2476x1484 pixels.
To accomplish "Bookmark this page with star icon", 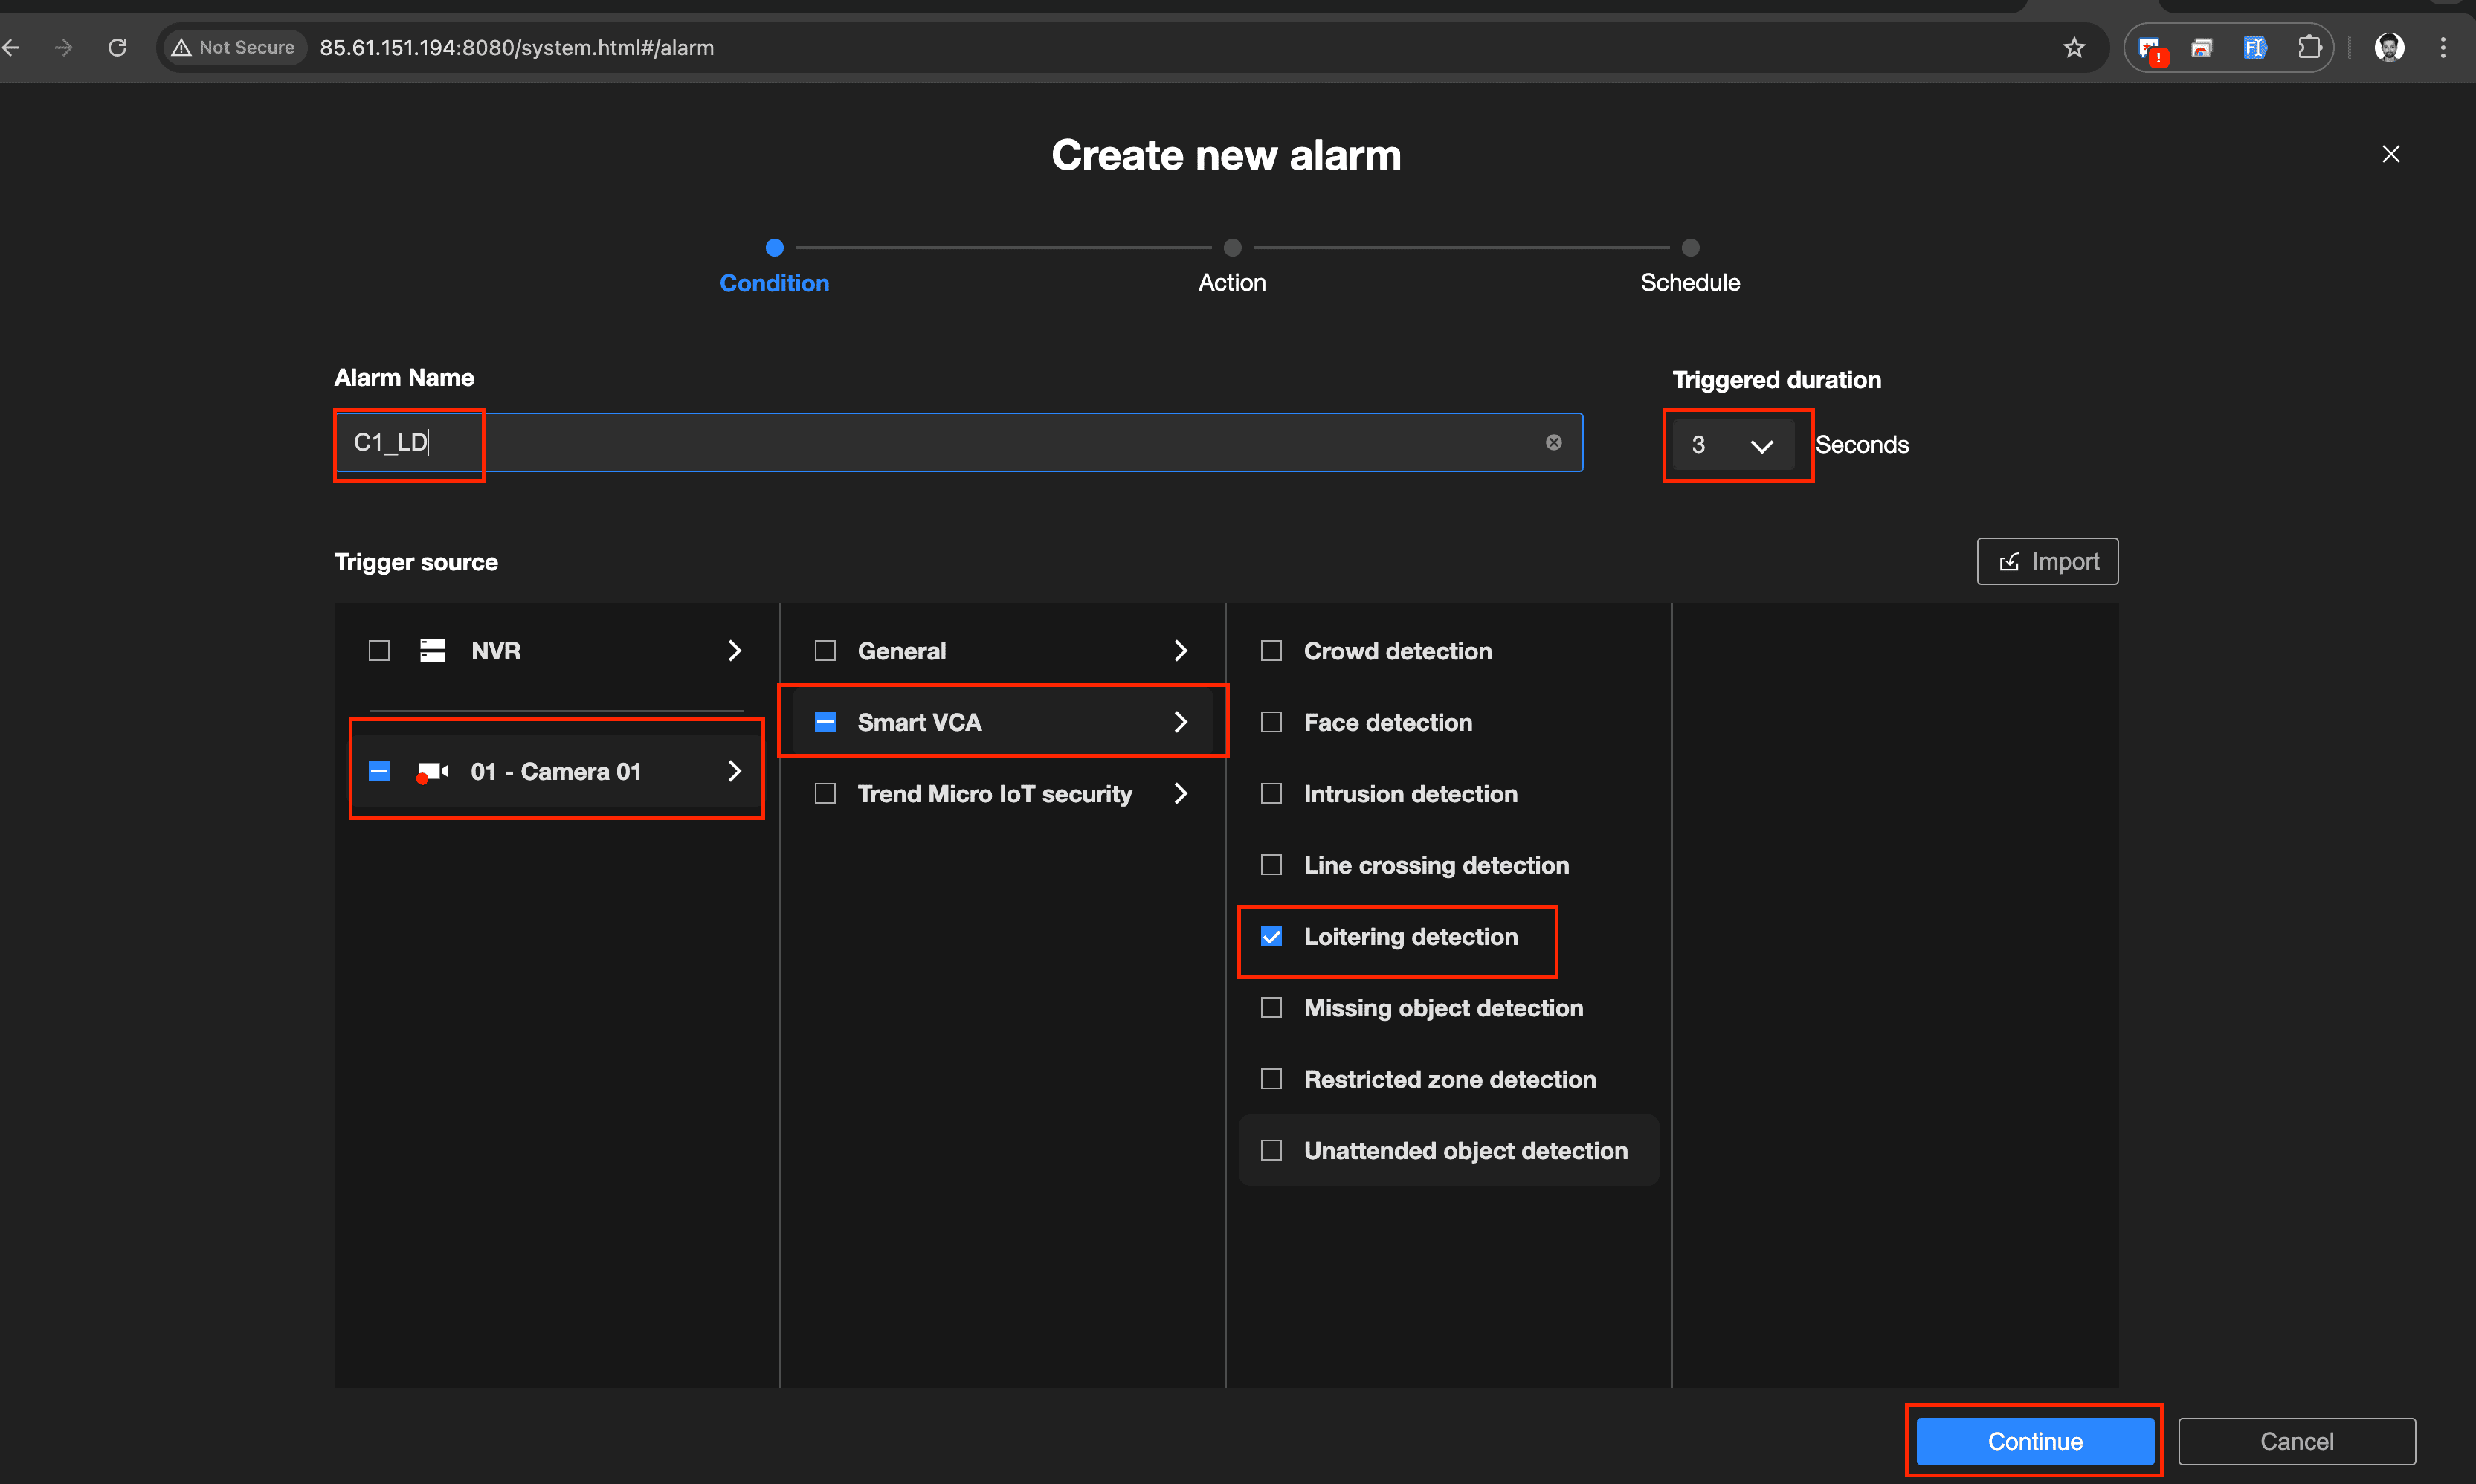I will [x=2073, y=47].
